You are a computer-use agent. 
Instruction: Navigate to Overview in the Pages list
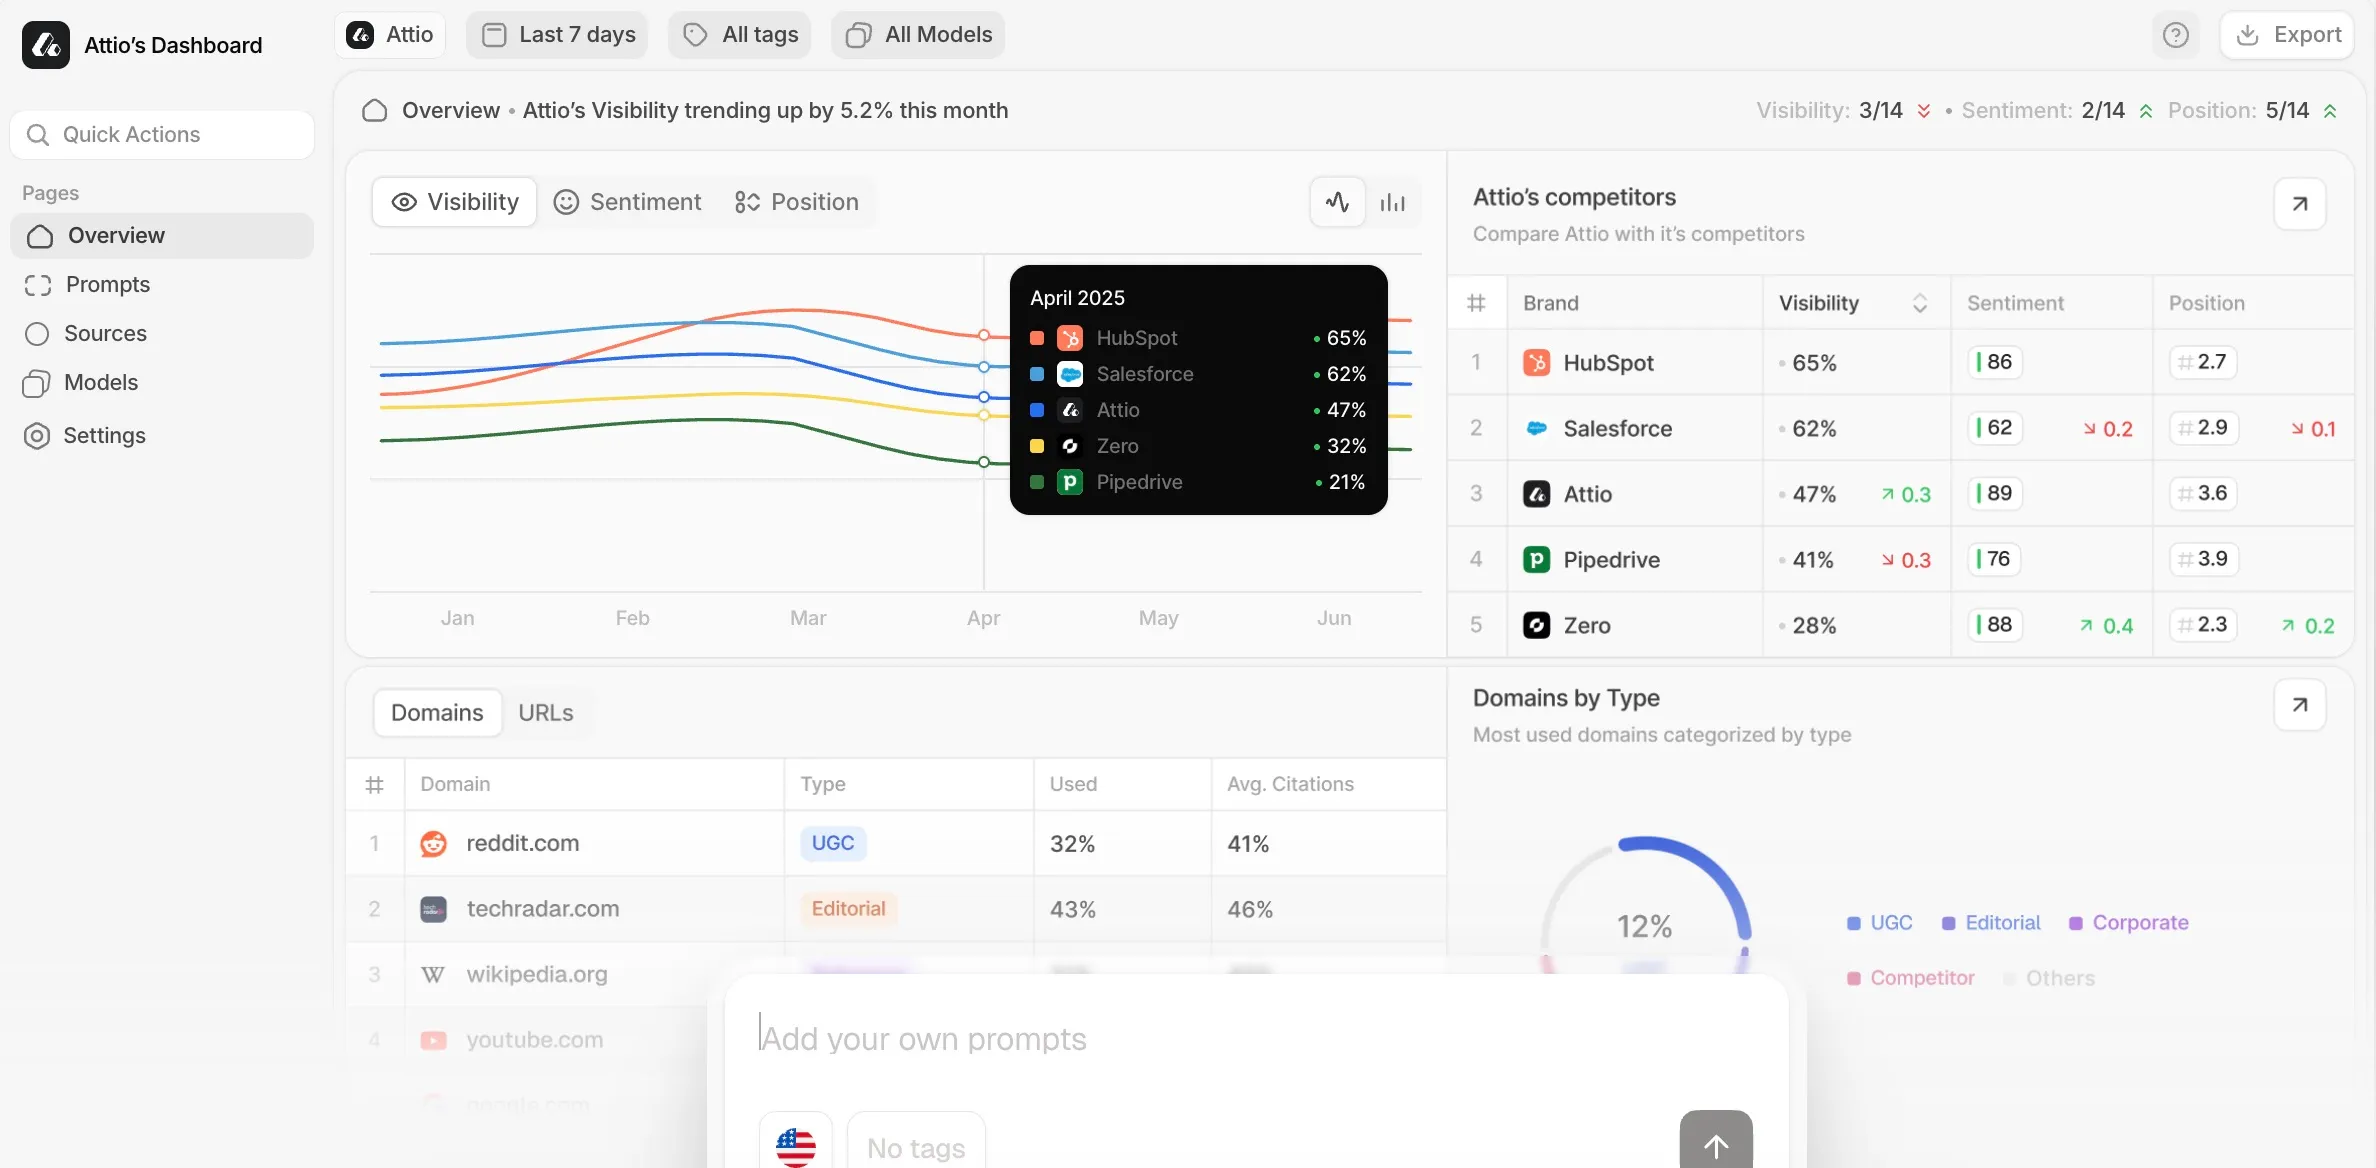coord(115,235)
